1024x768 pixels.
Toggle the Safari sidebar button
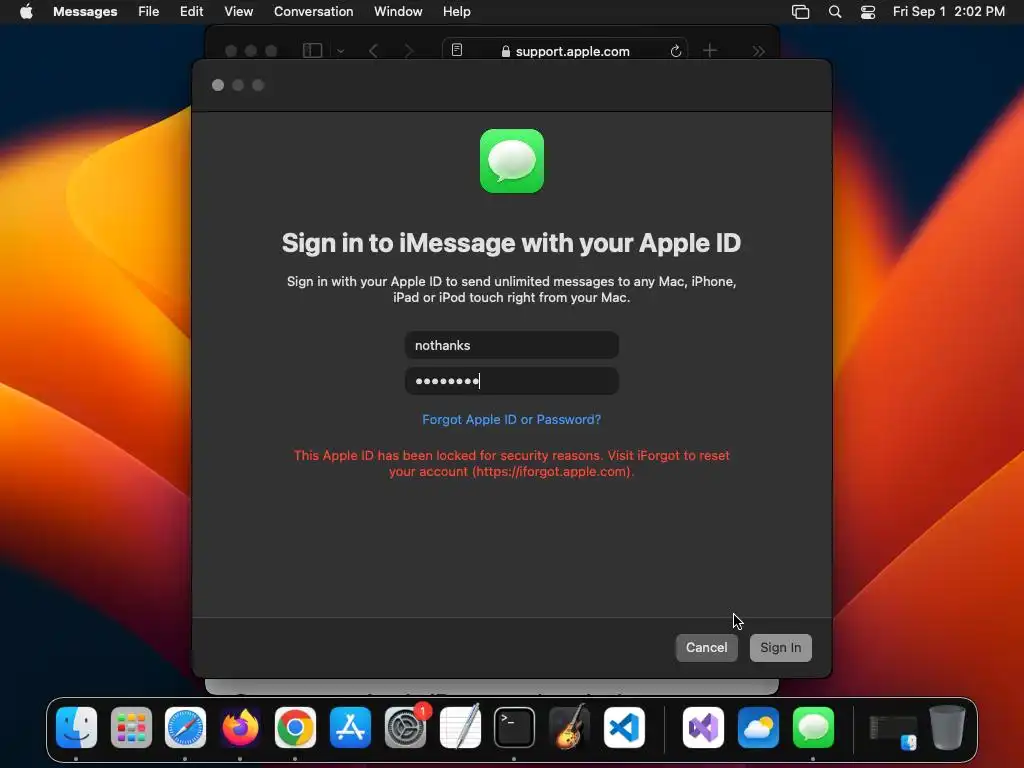click(x=312, y=50)
